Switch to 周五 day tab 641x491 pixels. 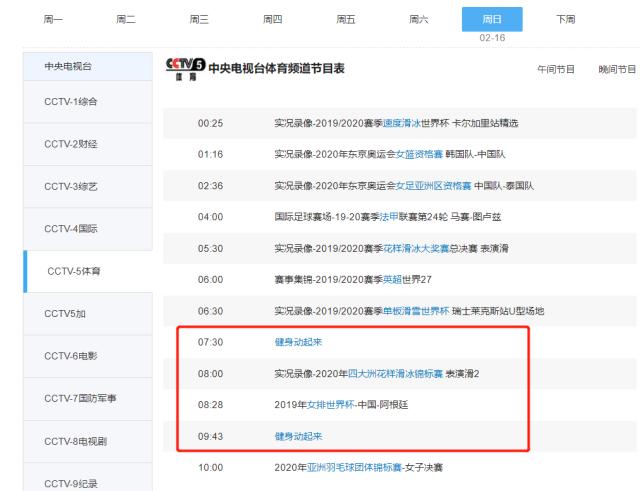[345, 19]
